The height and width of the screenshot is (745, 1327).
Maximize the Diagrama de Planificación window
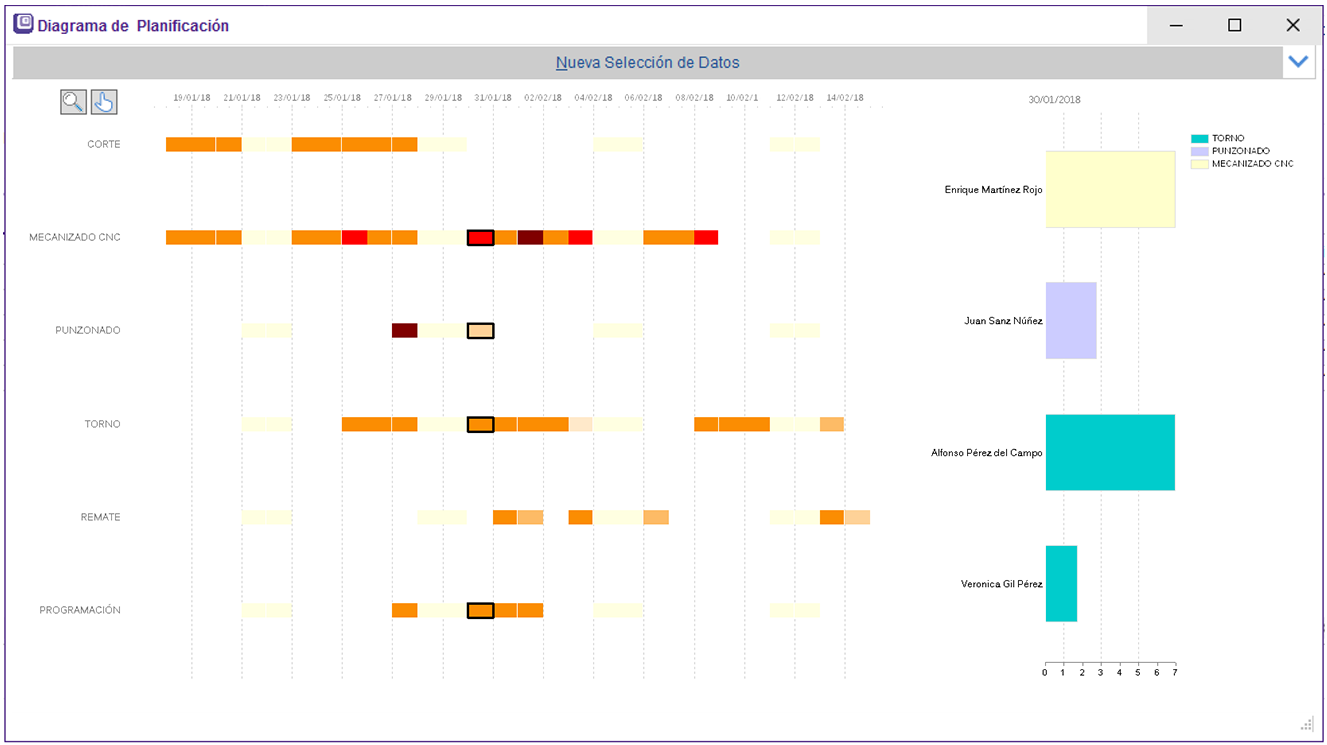pyautogui.click(x=1234, y=25)
